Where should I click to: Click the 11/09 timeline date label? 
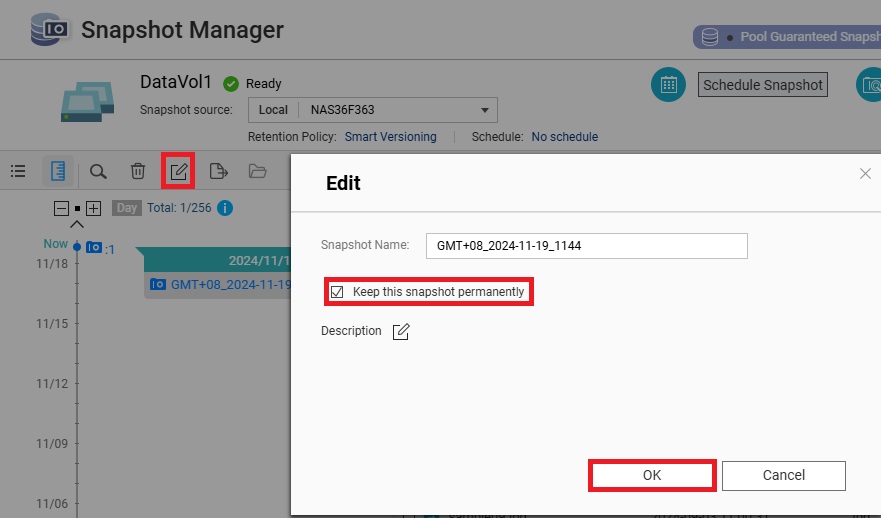(x=52, y=444)
